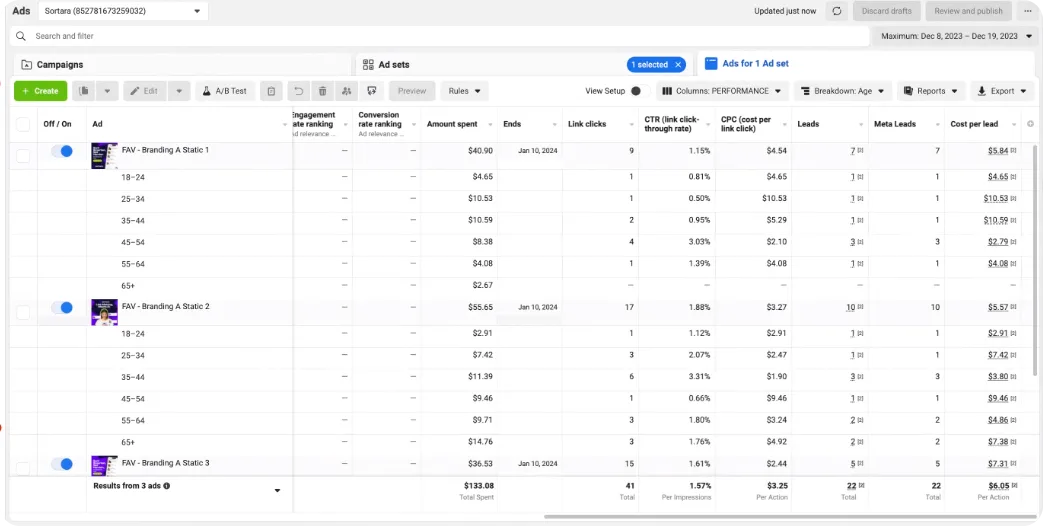Image resolution: width=1043 pixels, height=526 pixels.
Task: Click the vertical scrollbar on the right
Action: 1036,259
